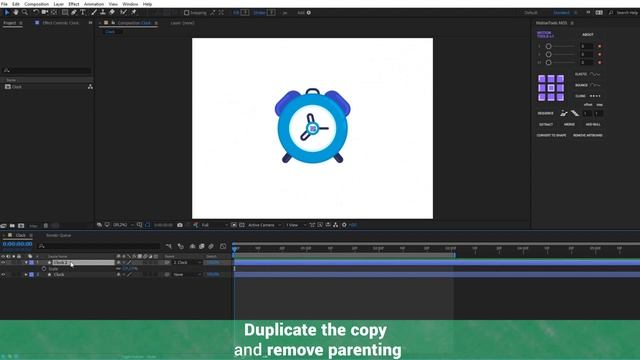Click the first MotionTools slider knob
This screenshot has height=360, width=640.
coord(549,47)
